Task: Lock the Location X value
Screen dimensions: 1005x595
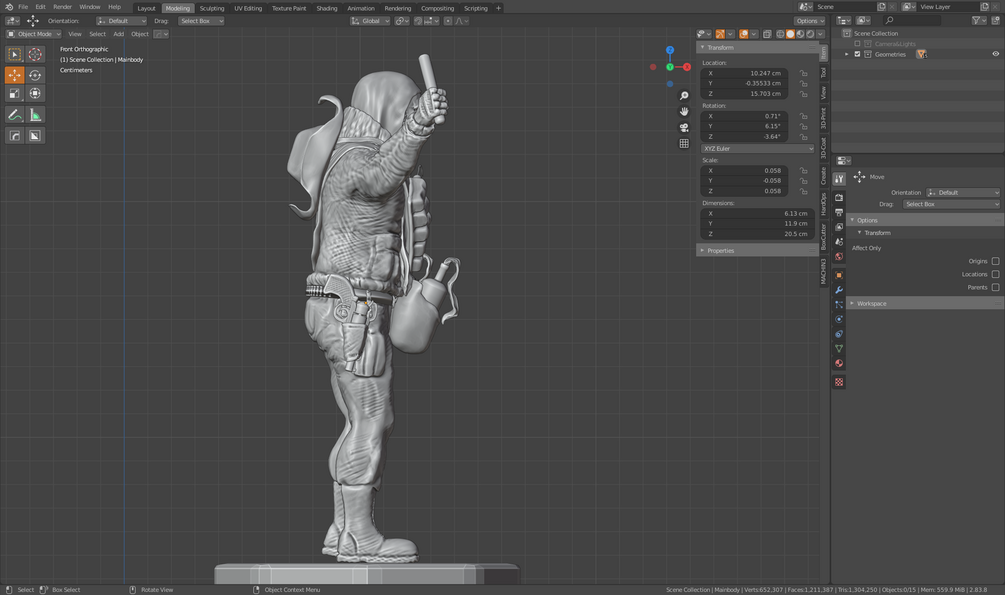Action: (x=803, y=73)
